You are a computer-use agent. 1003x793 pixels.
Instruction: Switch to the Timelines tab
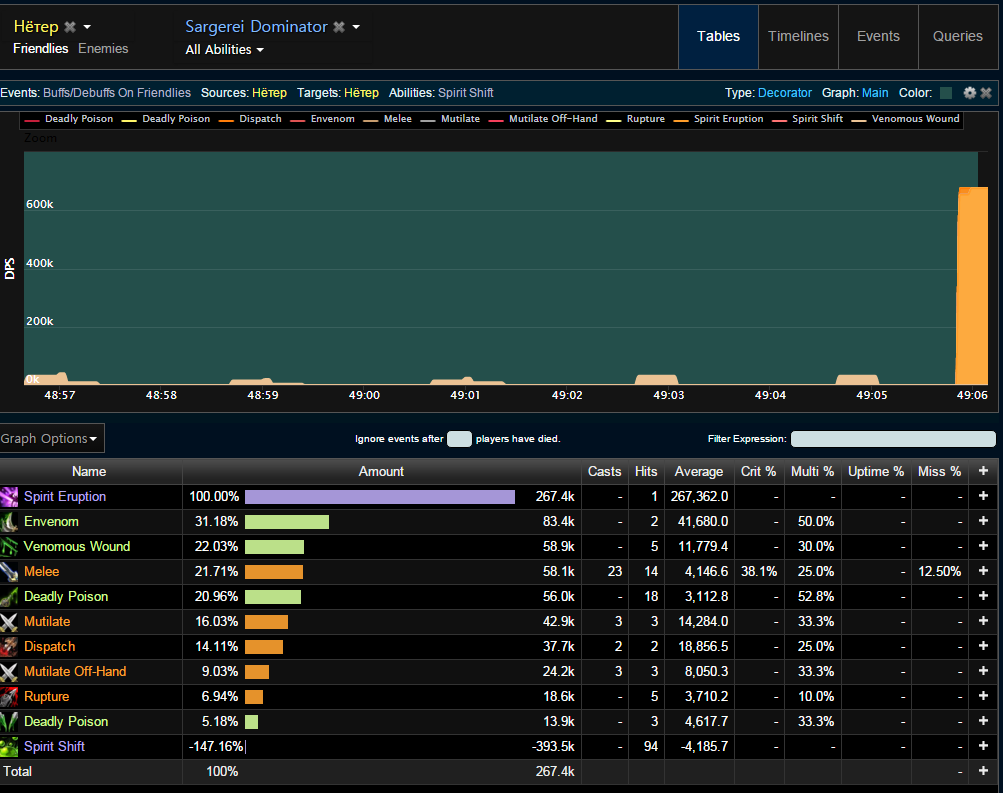click(798, 36)
